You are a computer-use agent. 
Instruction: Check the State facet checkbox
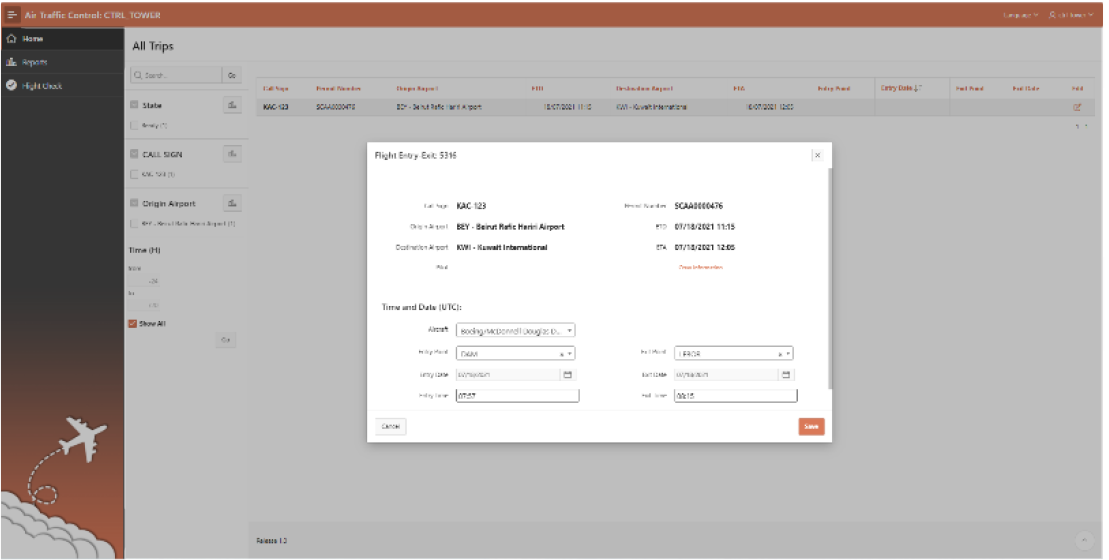[x=133, y=105]
